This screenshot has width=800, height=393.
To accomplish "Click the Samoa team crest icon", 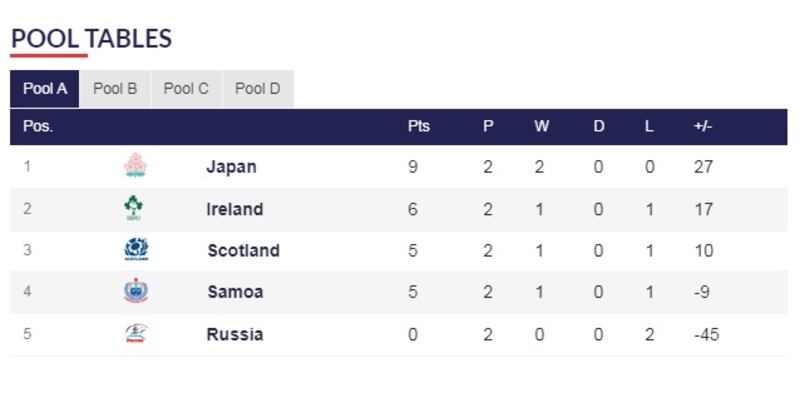I will [136, 291].
